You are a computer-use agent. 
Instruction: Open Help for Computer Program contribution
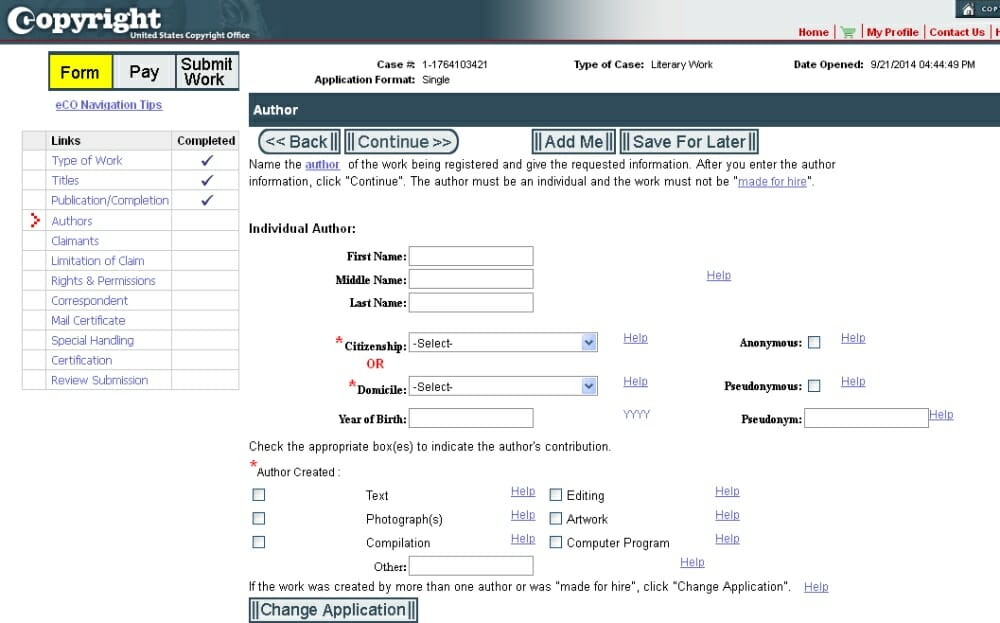(x=727, y=539)
